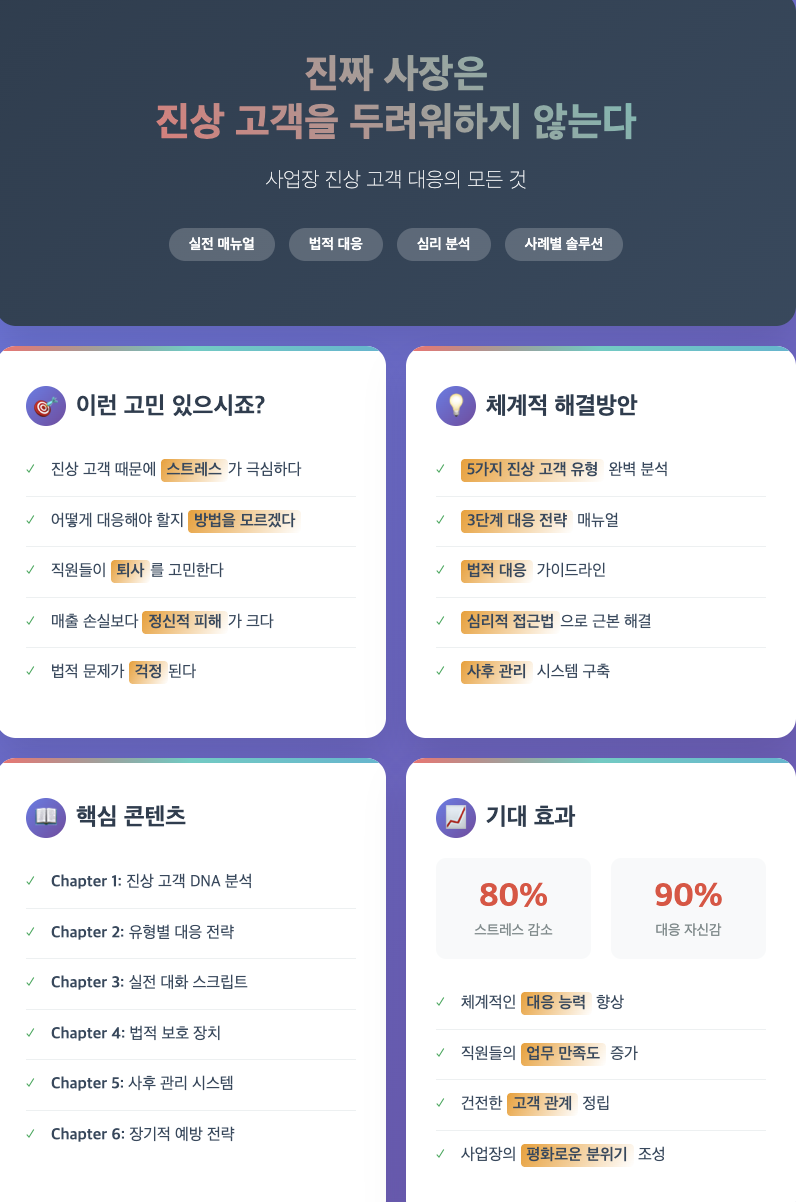Click the 90% 대응 자신감 stat card
796x1202 pixels.
pos(688,908)
